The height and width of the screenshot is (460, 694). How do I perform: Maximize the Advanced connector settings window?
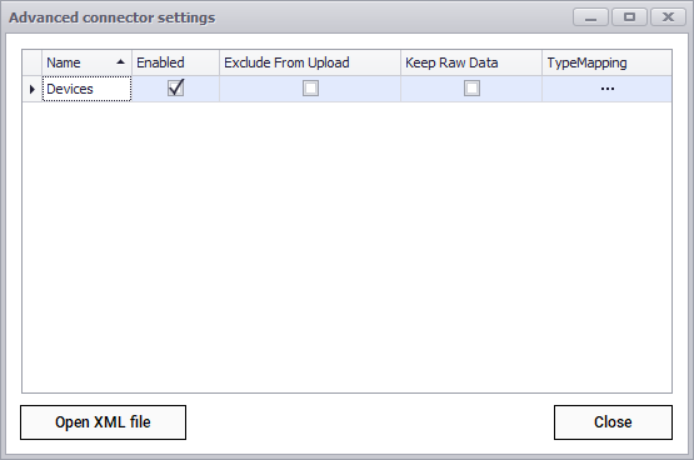(x=629, y=17)
